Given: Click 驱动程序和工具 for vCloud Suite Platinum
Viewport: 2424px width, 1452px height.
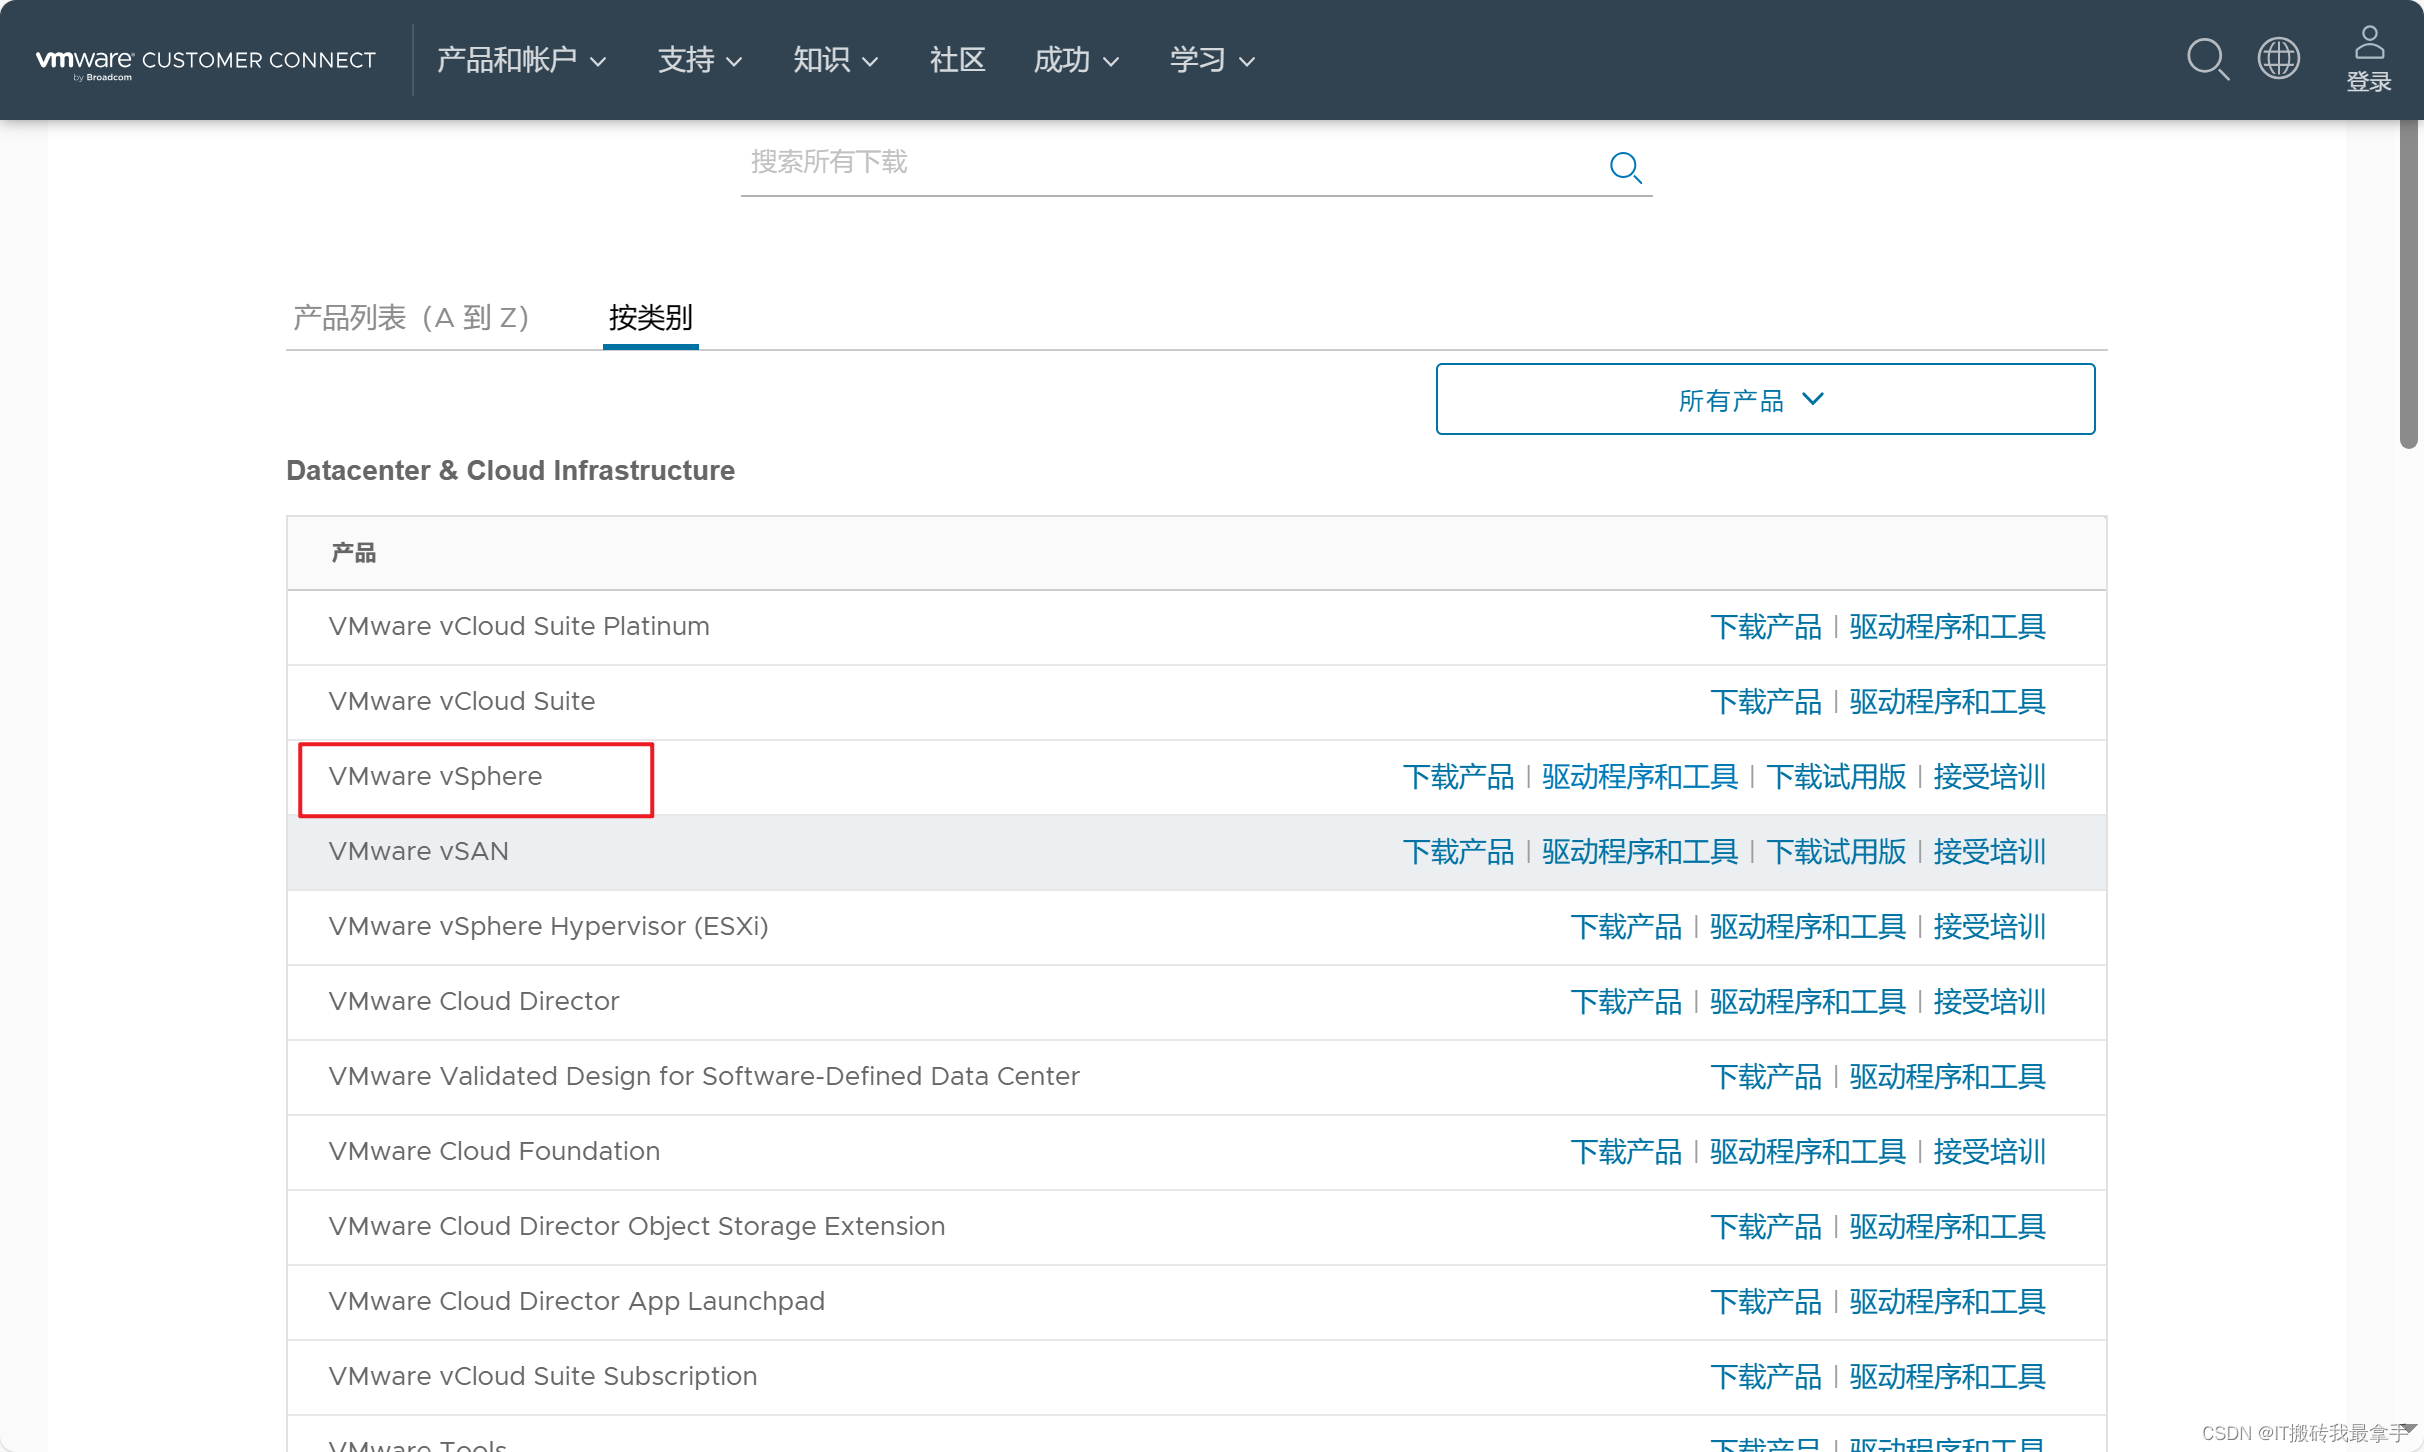Looking at the screenshot, I should (1947, 627).
